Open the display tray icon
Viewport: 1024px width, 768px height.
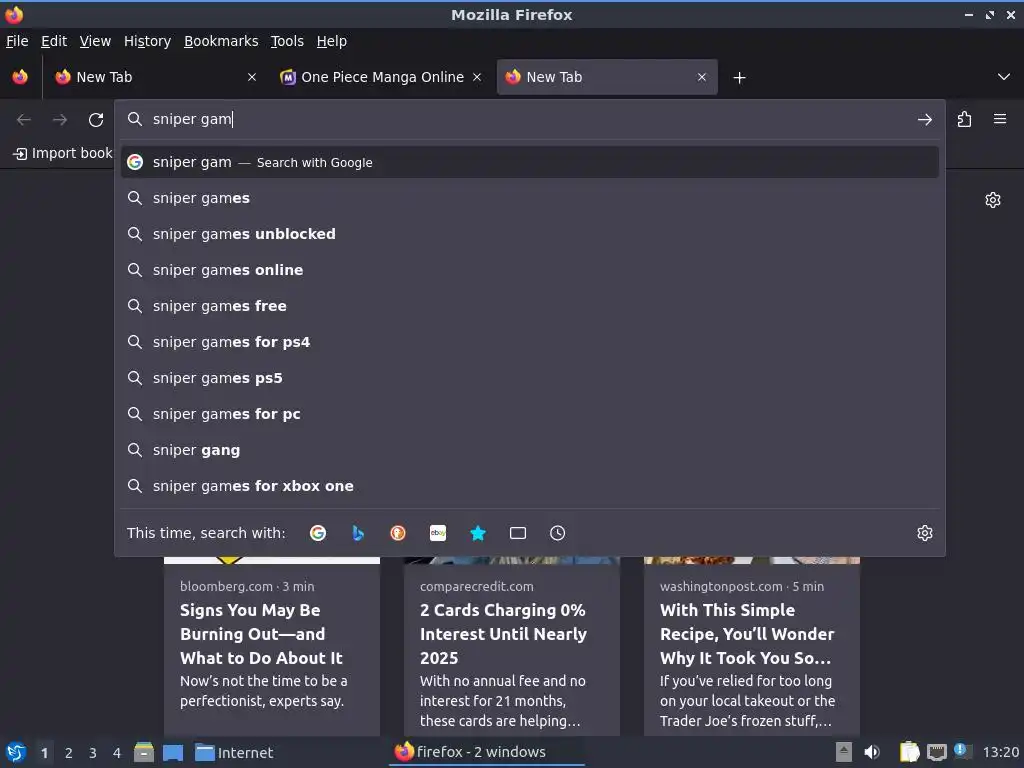(937, 752)
